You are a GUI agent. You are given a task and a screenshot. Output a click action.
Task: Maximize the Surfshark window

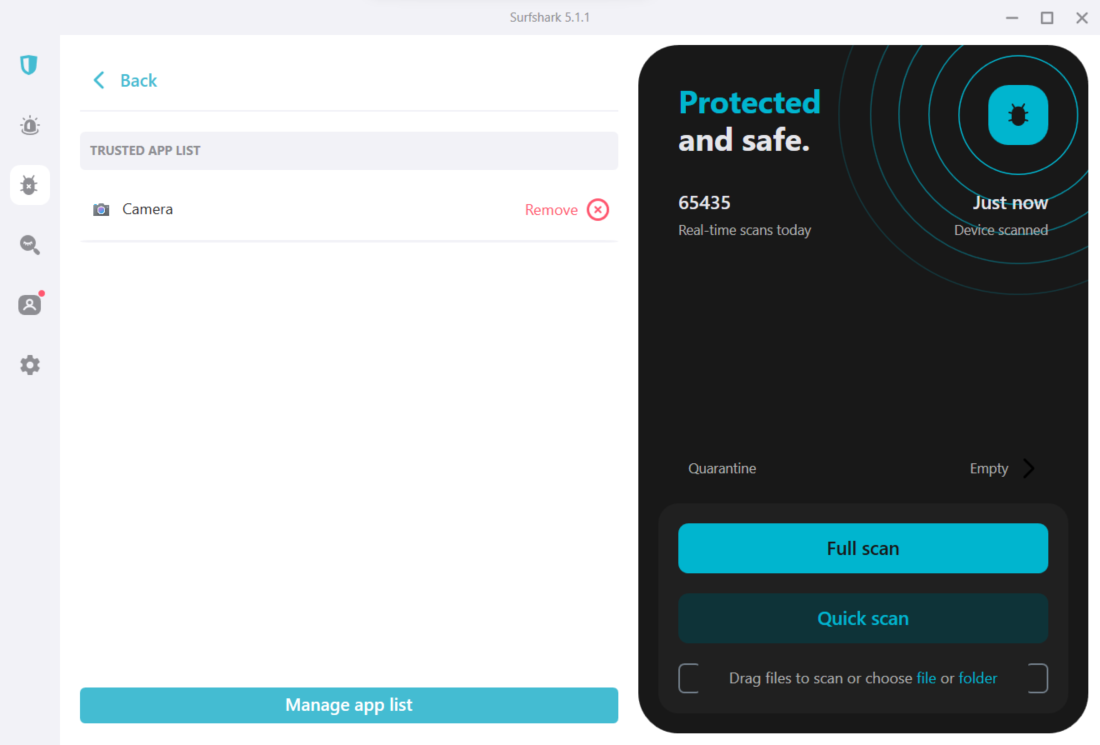tap(1047, 18)
